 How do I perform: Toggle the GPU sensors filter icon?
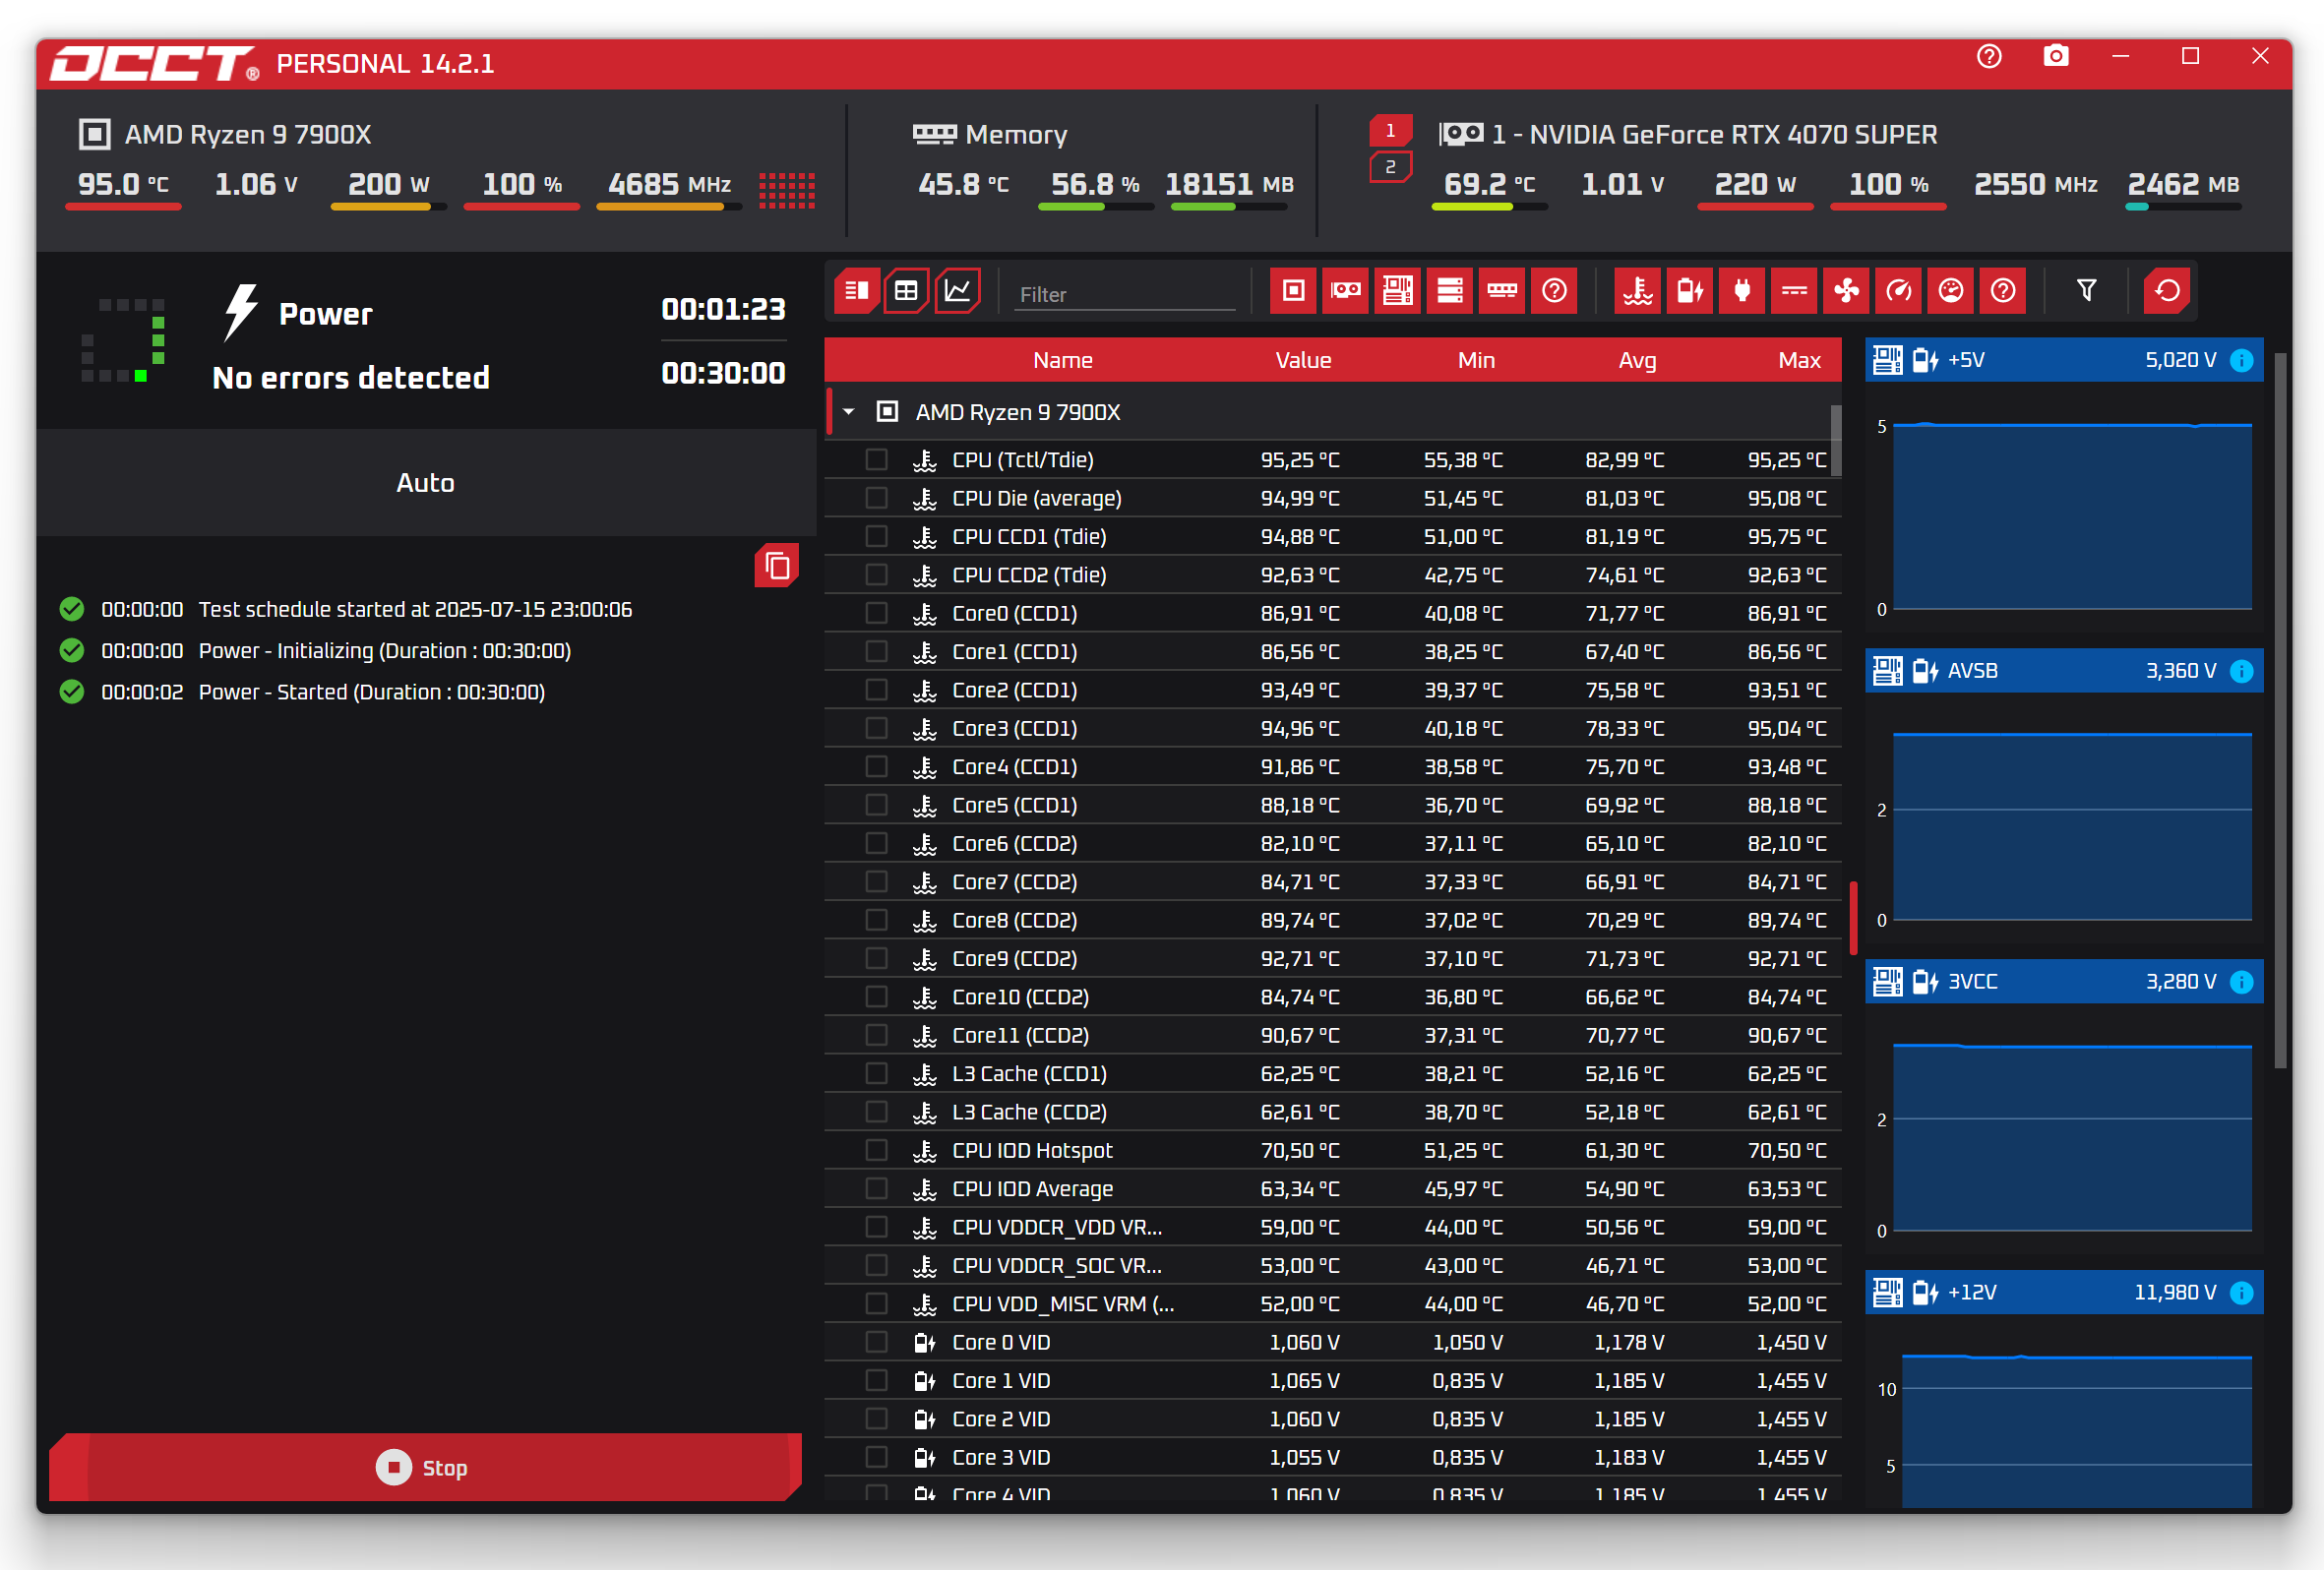(x=1345, y=291)
